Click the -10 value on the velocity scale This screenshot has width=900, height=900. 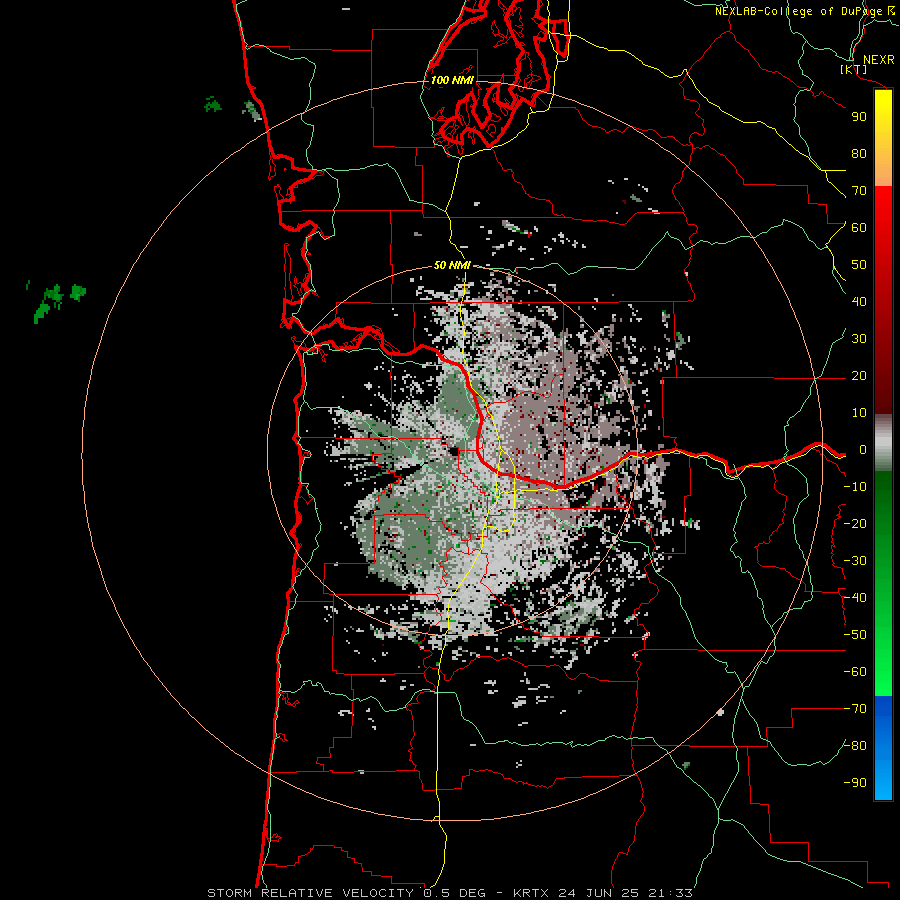point(855,487)
